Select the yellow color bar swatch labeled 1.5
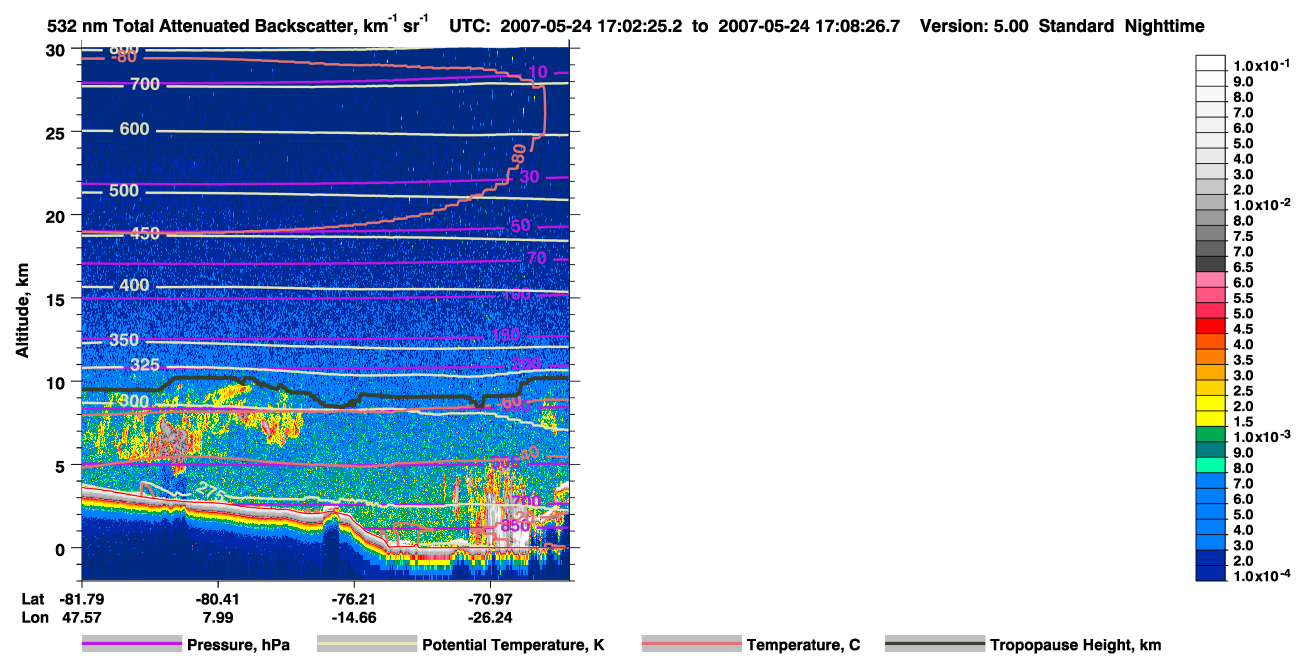The height and width of the screenshot is (667, 1300). coord(1210,419)
